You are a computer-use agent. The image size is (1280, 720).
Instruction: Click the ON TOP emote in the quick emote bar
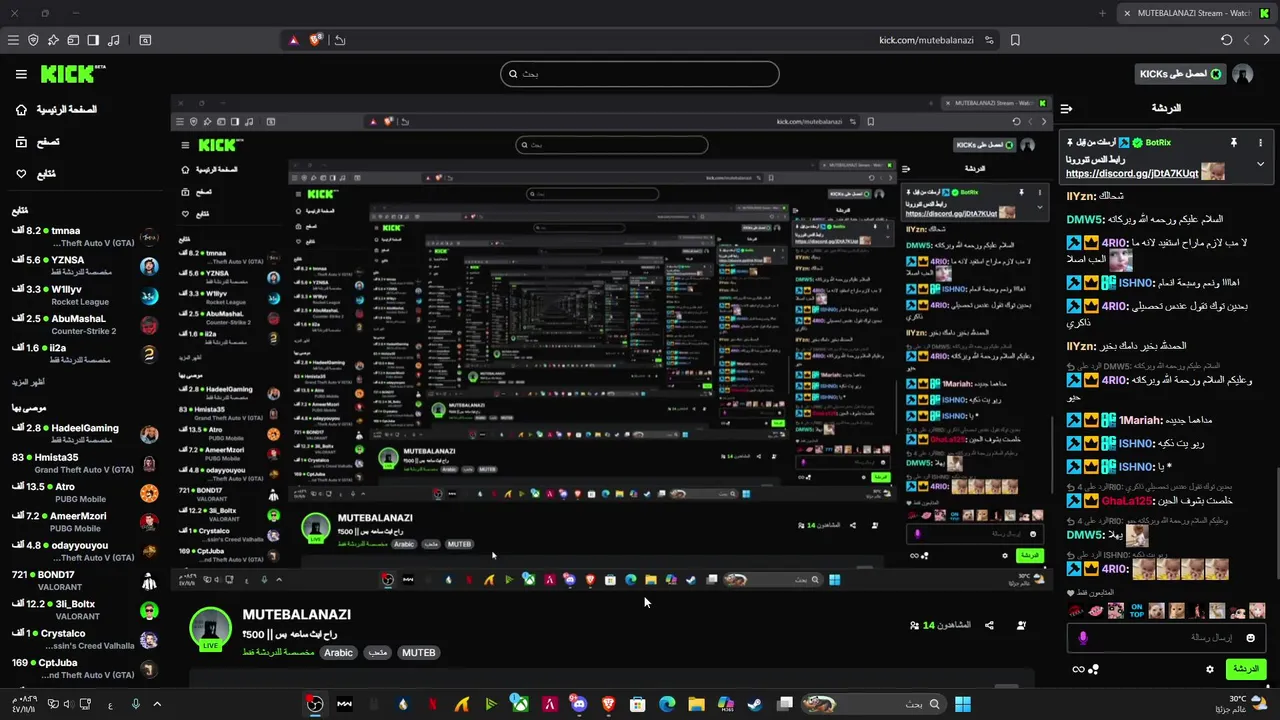pyautogui.click(x=1135, y=611)
